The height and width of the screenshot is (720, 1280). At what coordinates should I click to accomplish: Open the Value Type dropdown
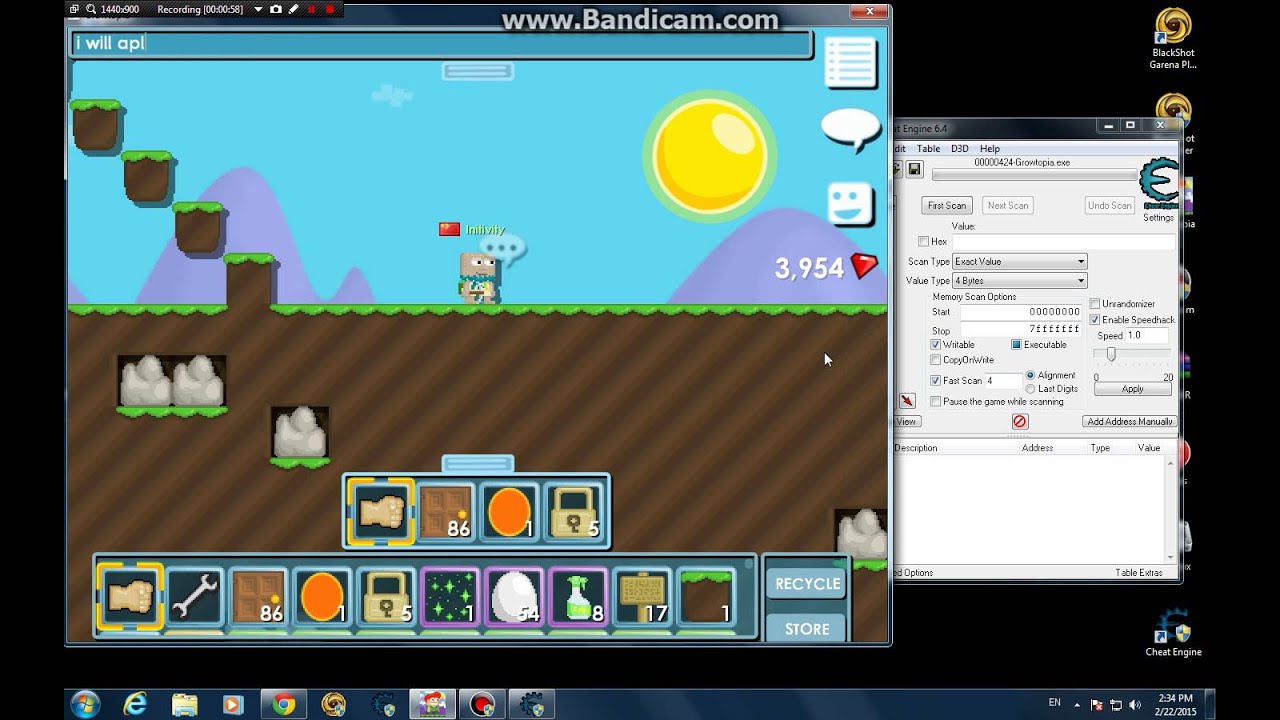click(1019, 281)
